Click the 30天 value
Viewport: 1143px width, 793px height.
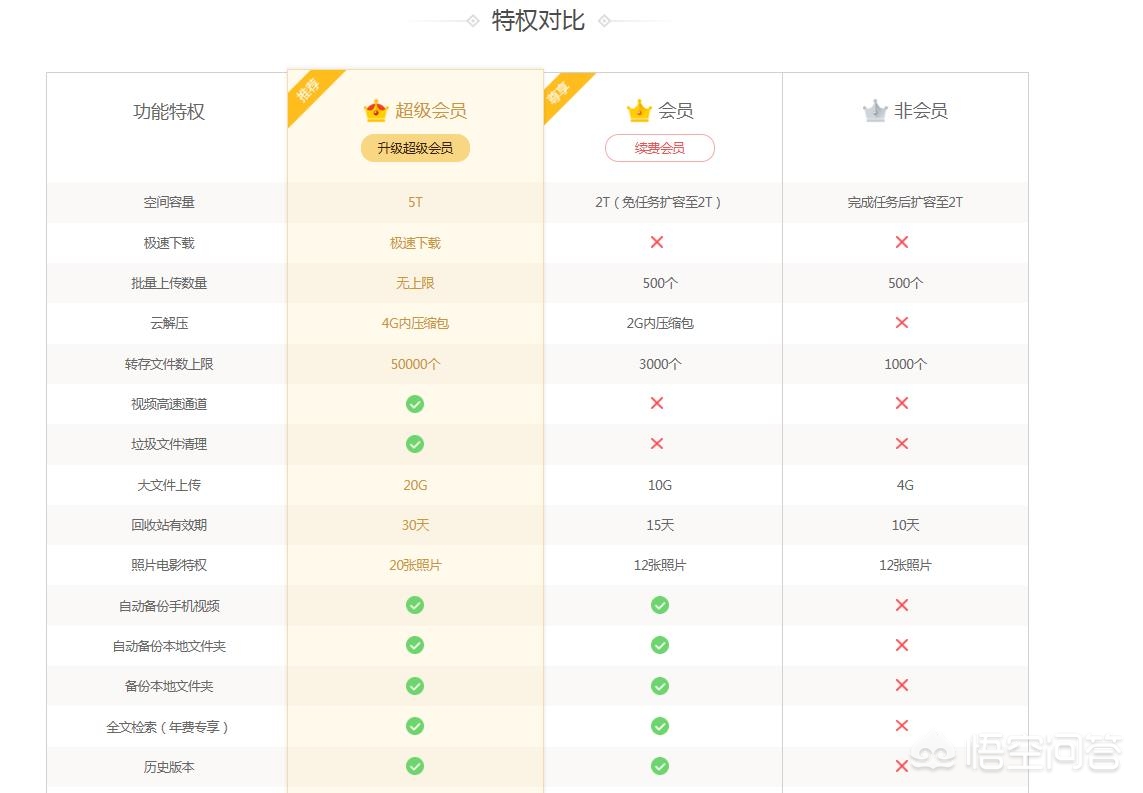point(416,525)
